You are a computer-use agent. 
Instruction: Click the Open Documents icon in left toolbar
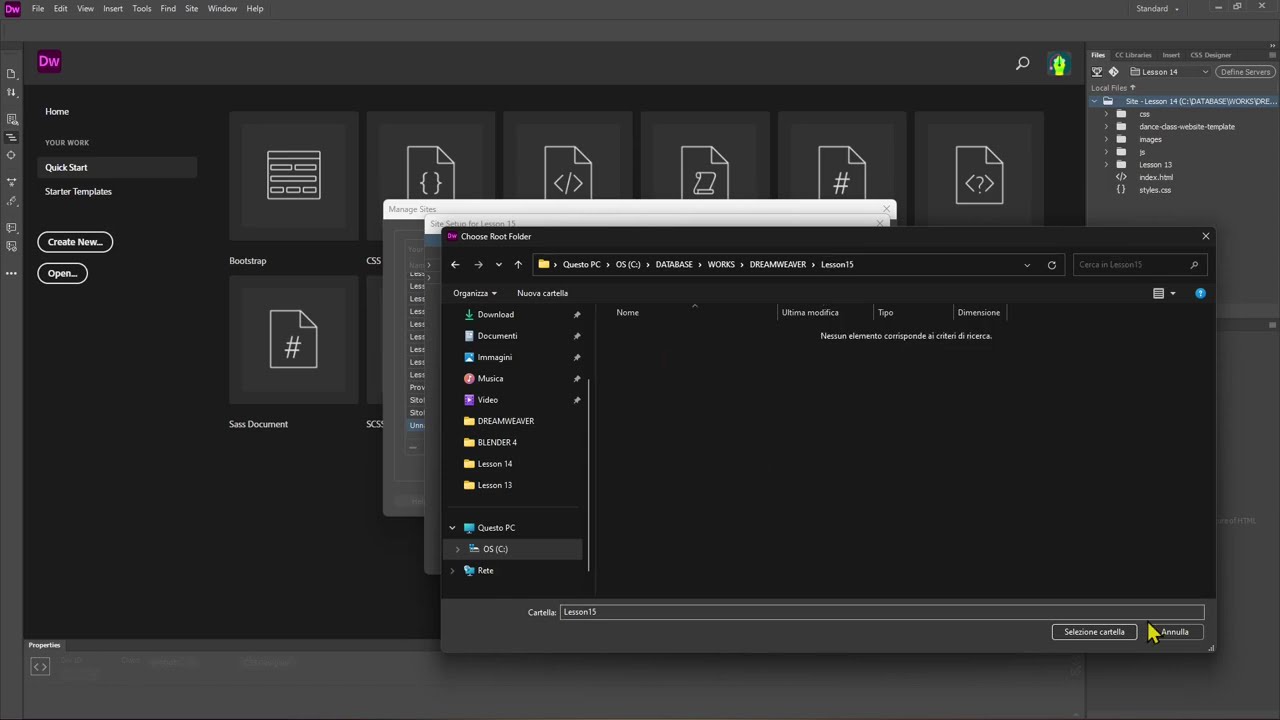click(11, 74)
